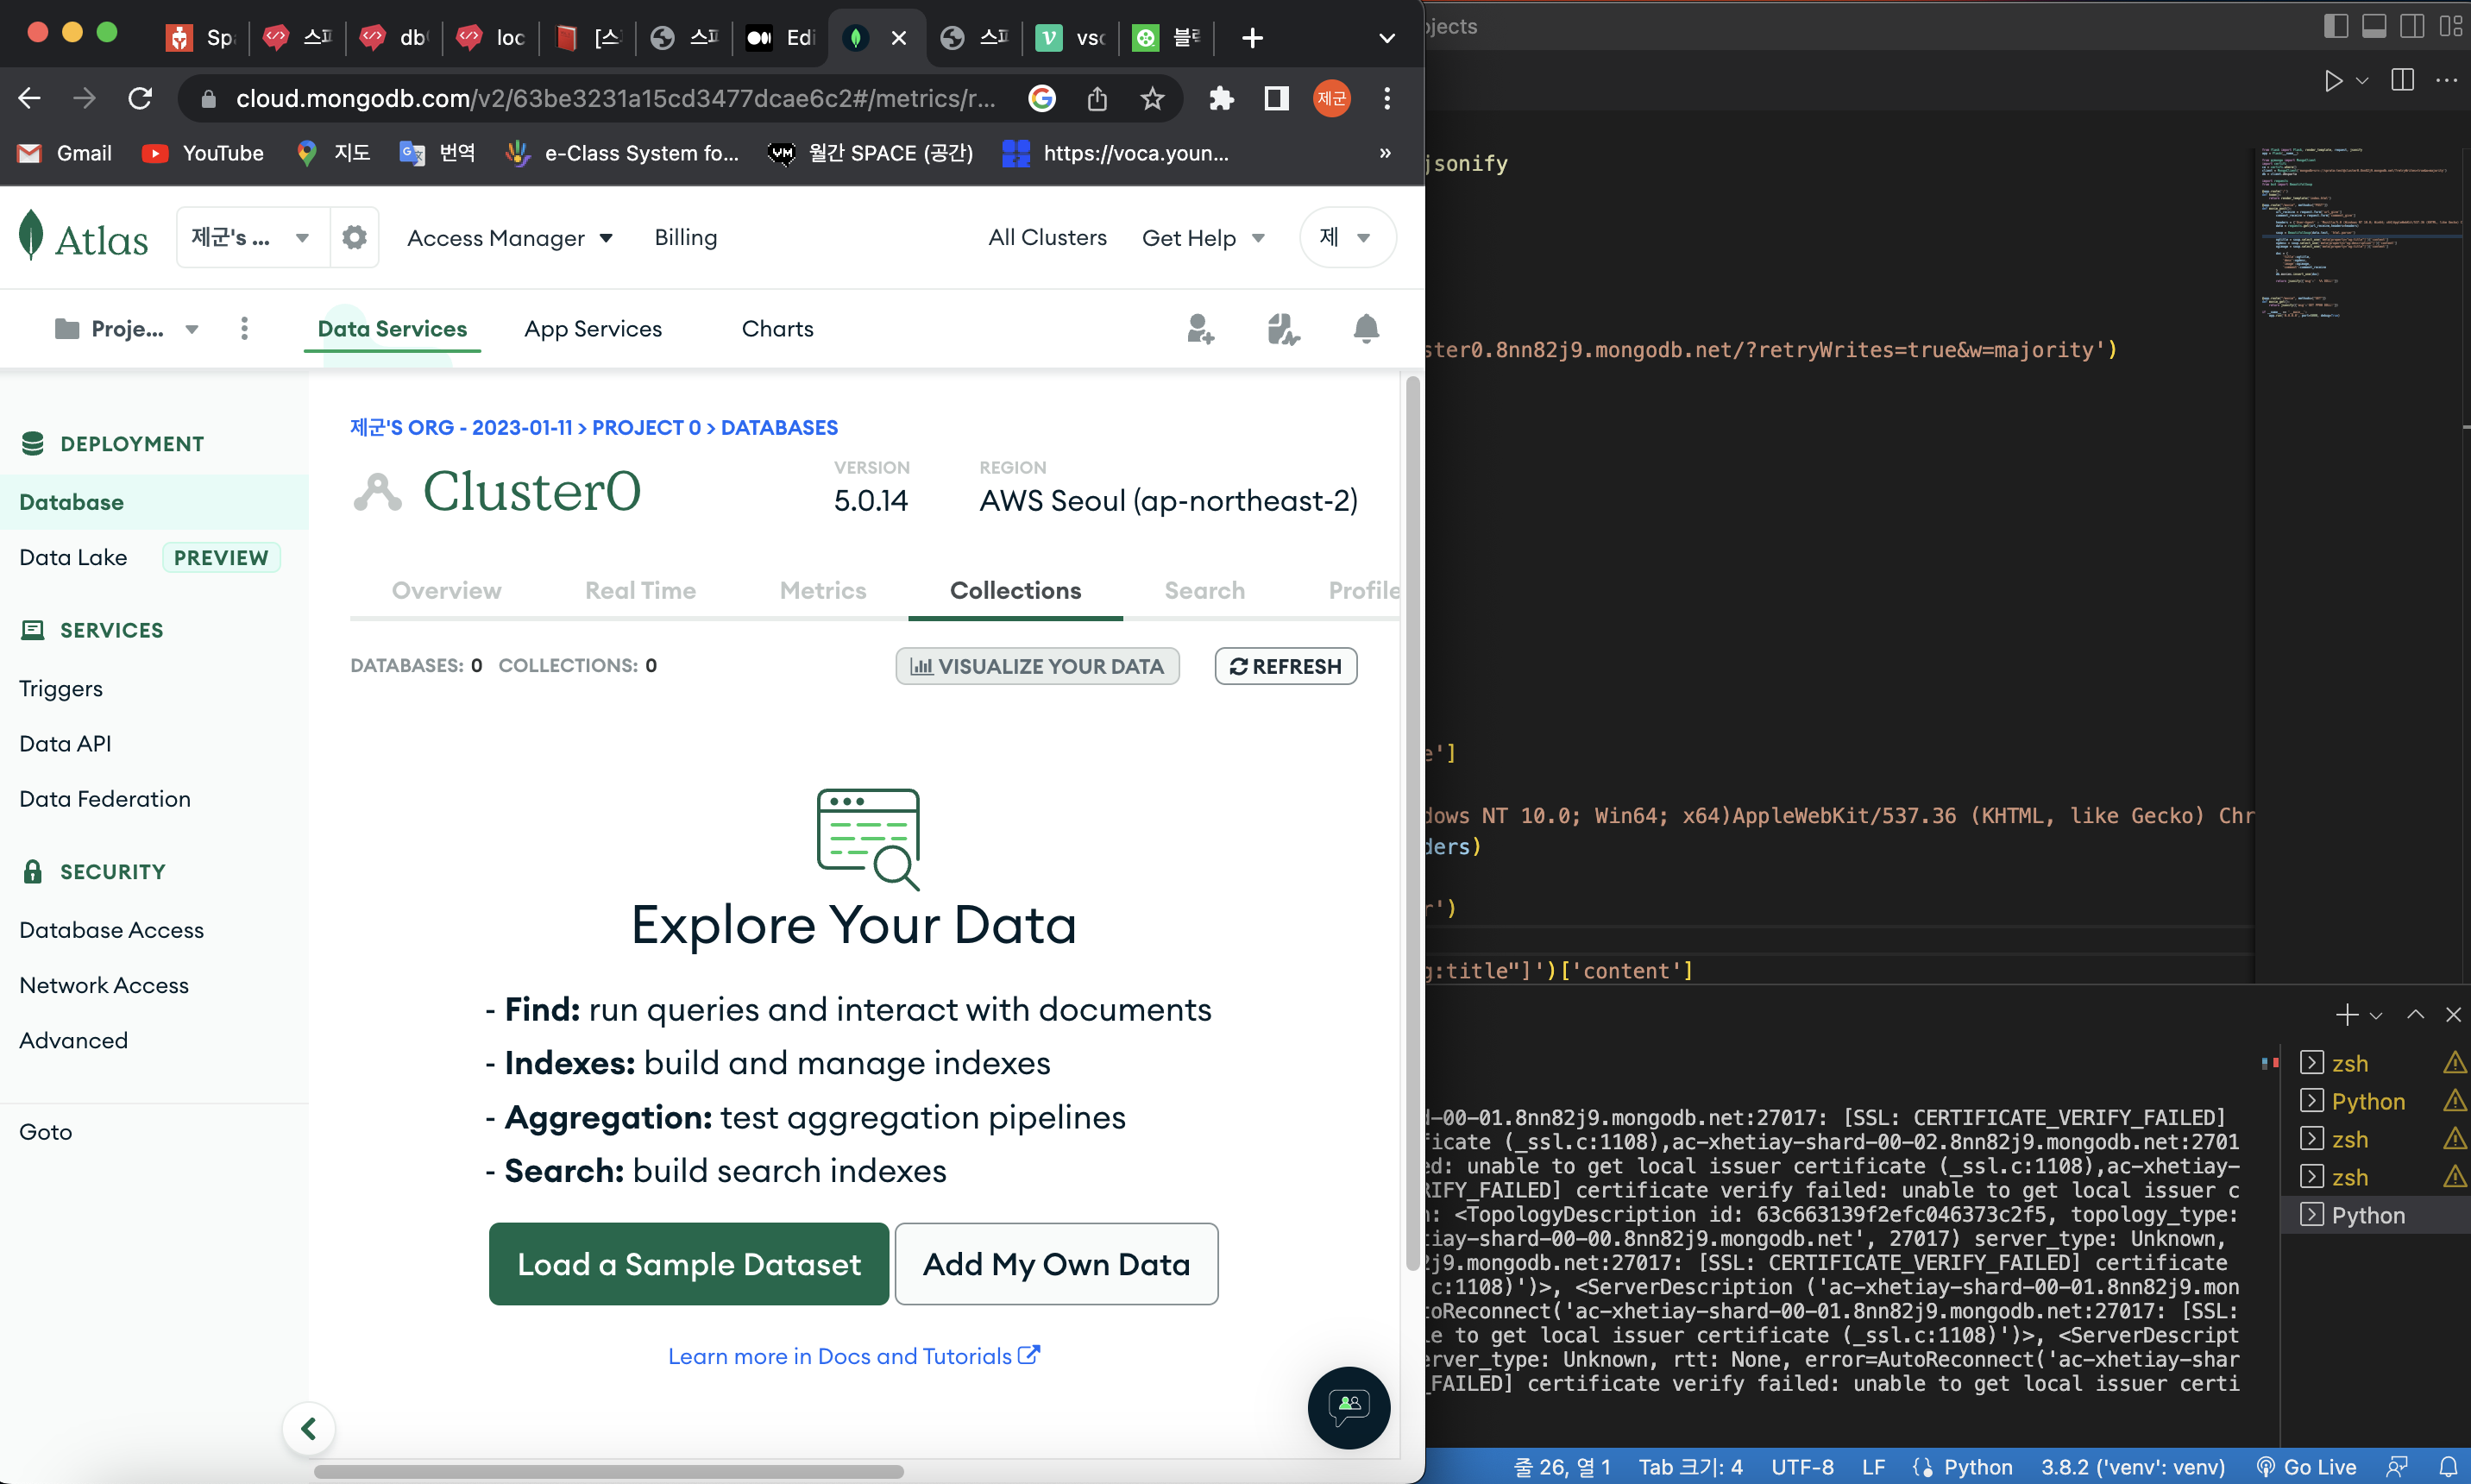2471x1484 pixels.
Task: Open the new terminal profile dropdown
Action: coord(2376,1015)
